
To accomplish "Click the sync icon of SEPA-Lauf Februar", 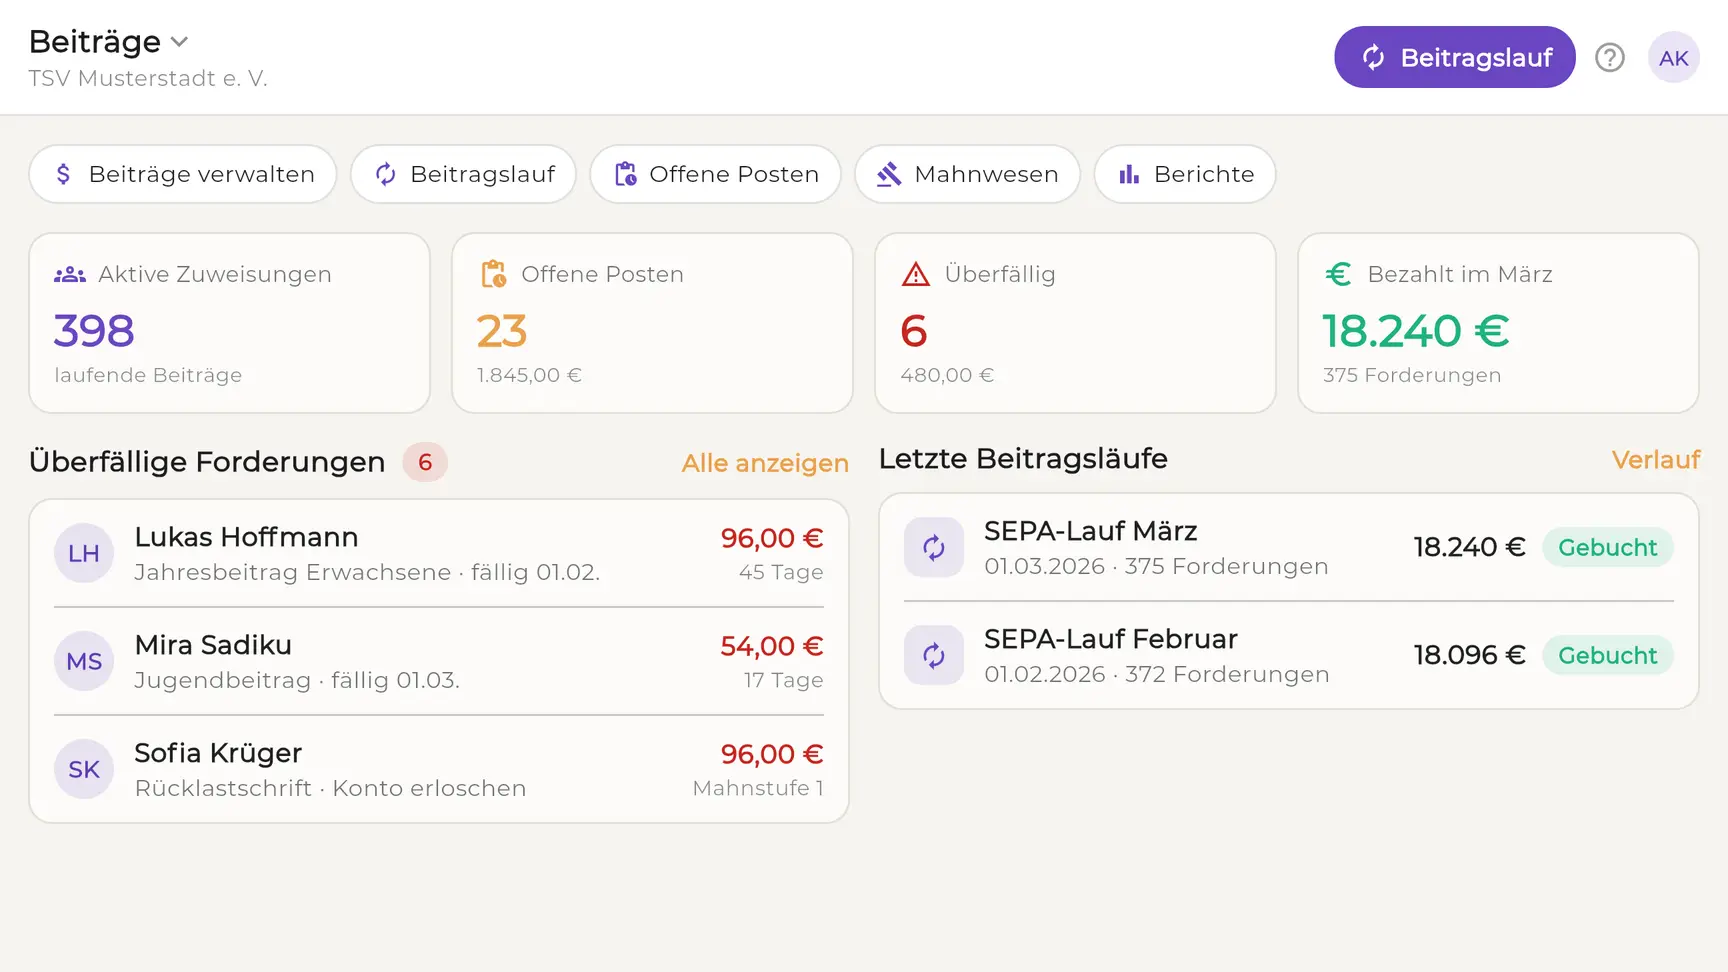I will point(934,655).
